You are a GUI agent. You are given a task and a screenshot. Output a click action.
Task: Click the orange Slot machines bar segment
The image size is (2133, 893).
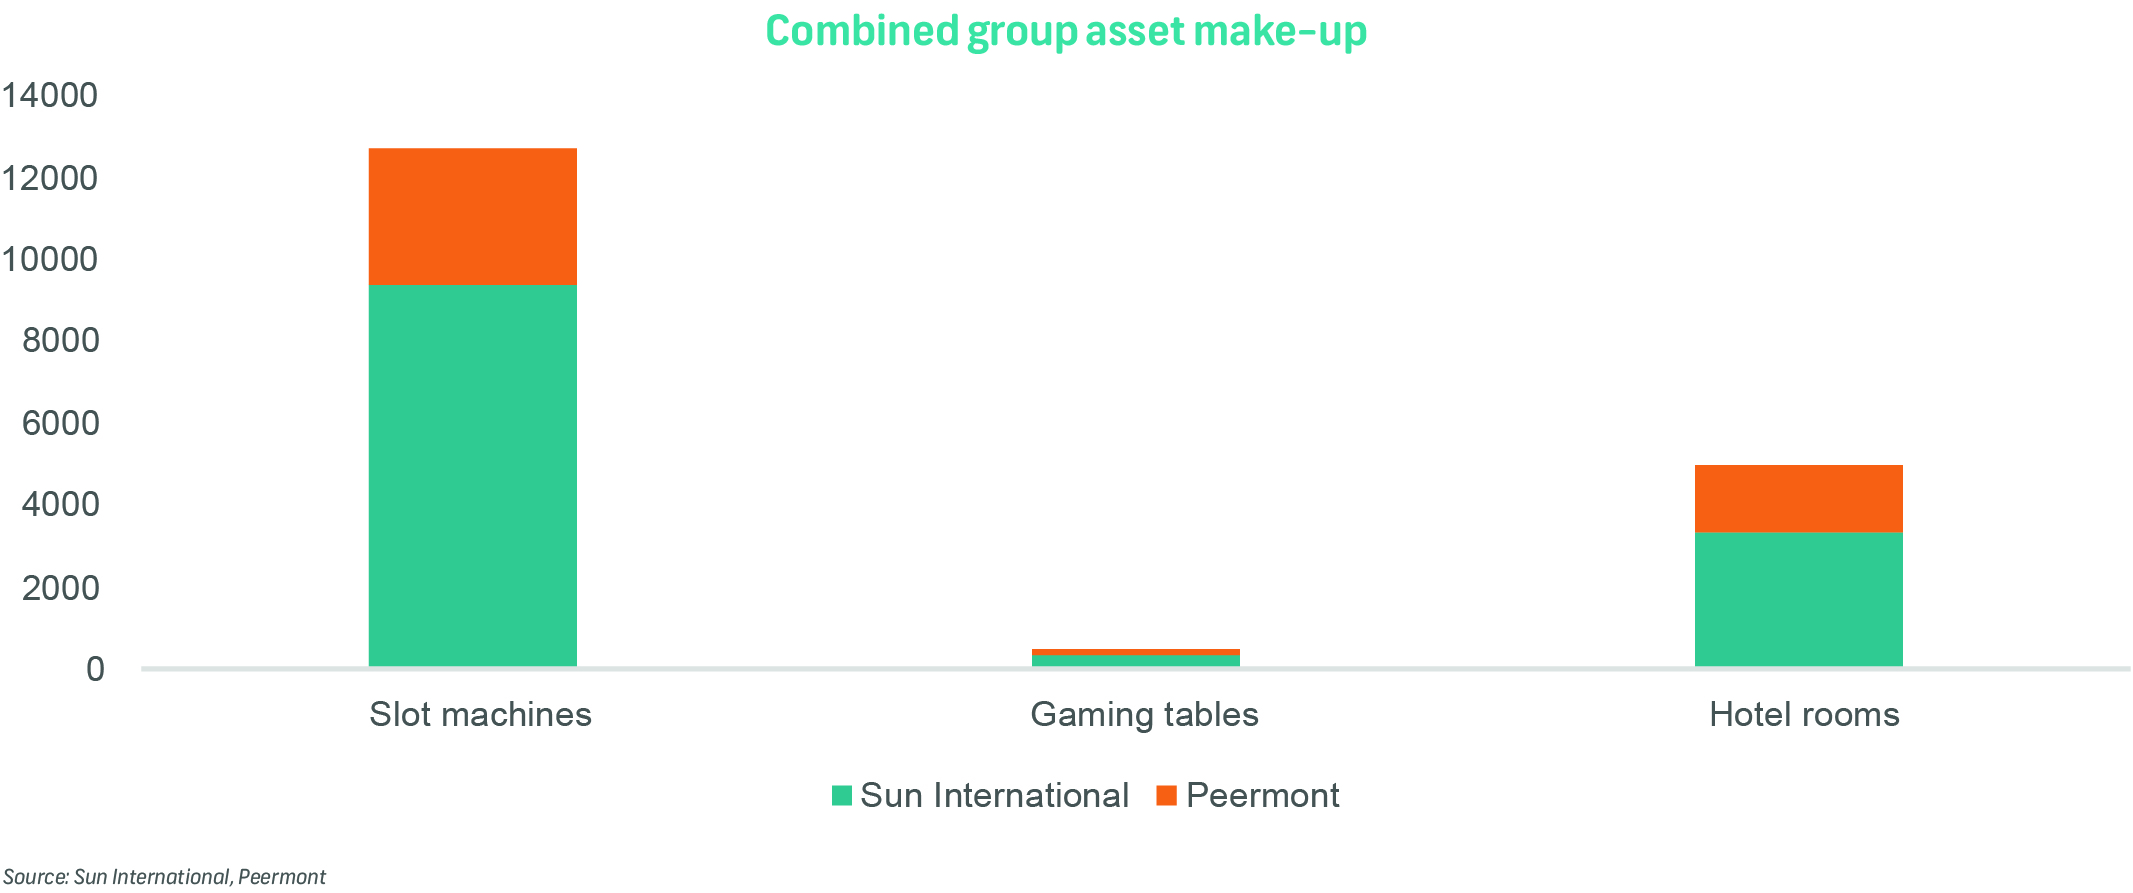(473, 217)
